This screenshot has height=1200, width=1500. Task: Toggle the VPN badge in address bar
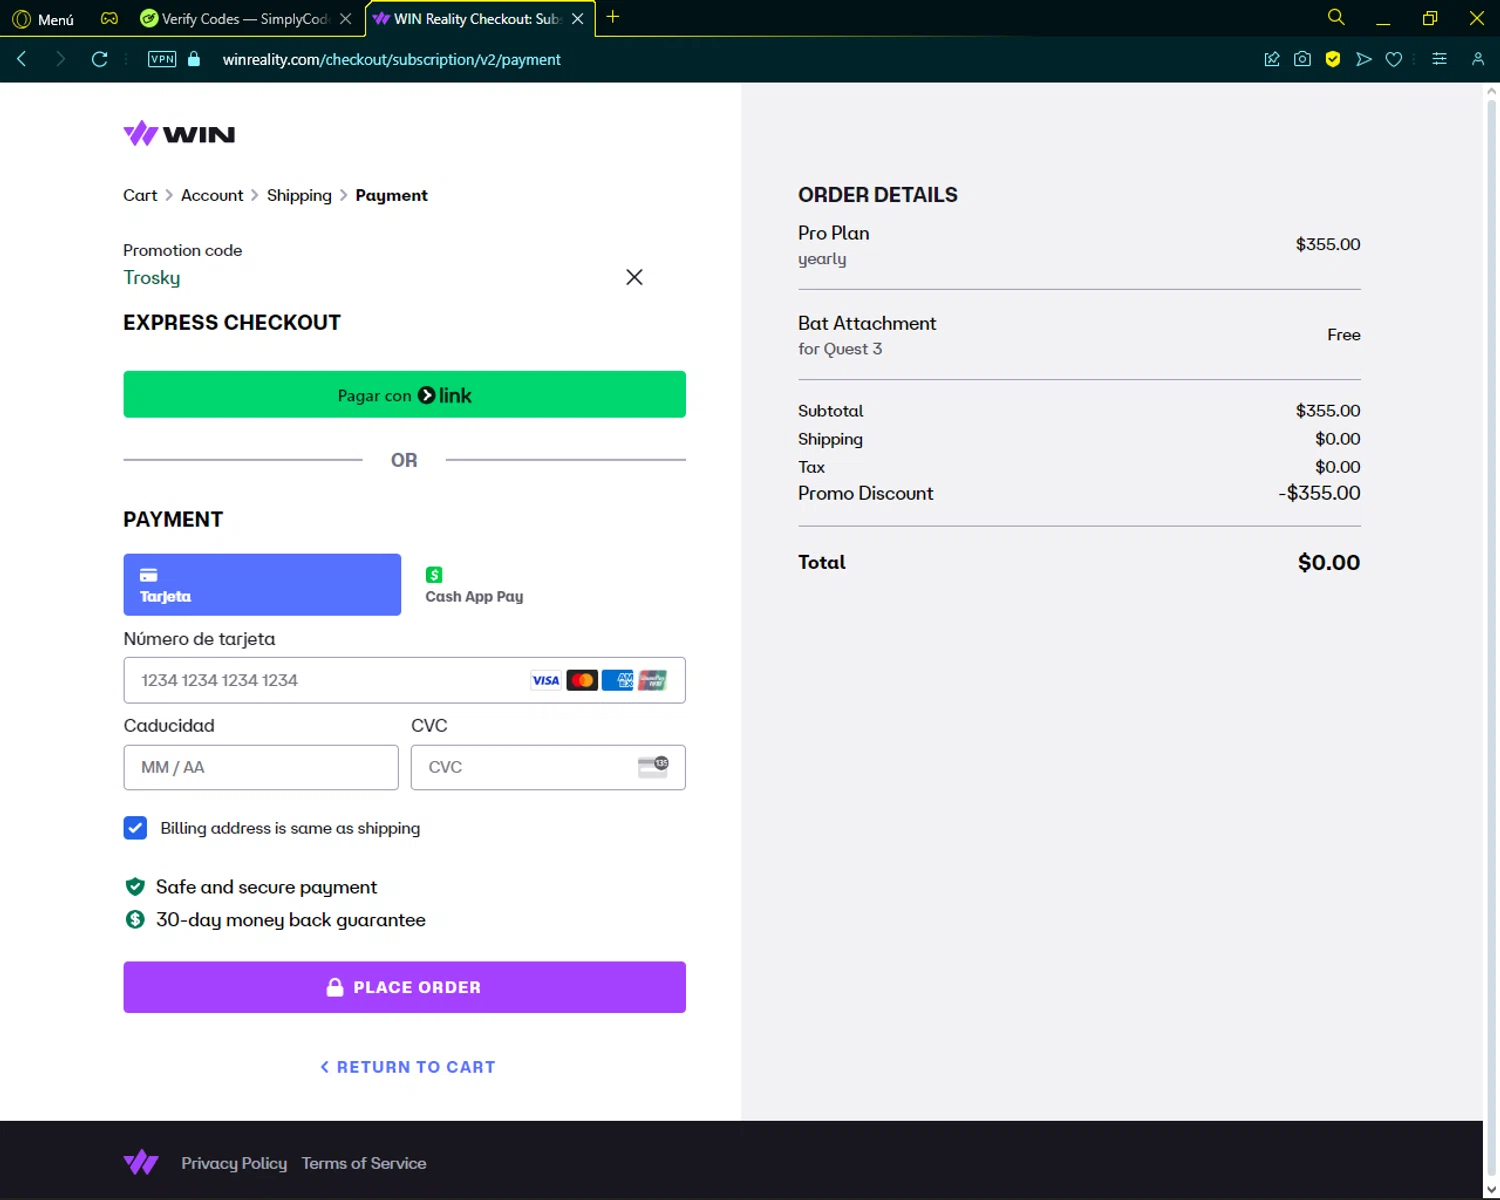[162, 59]
